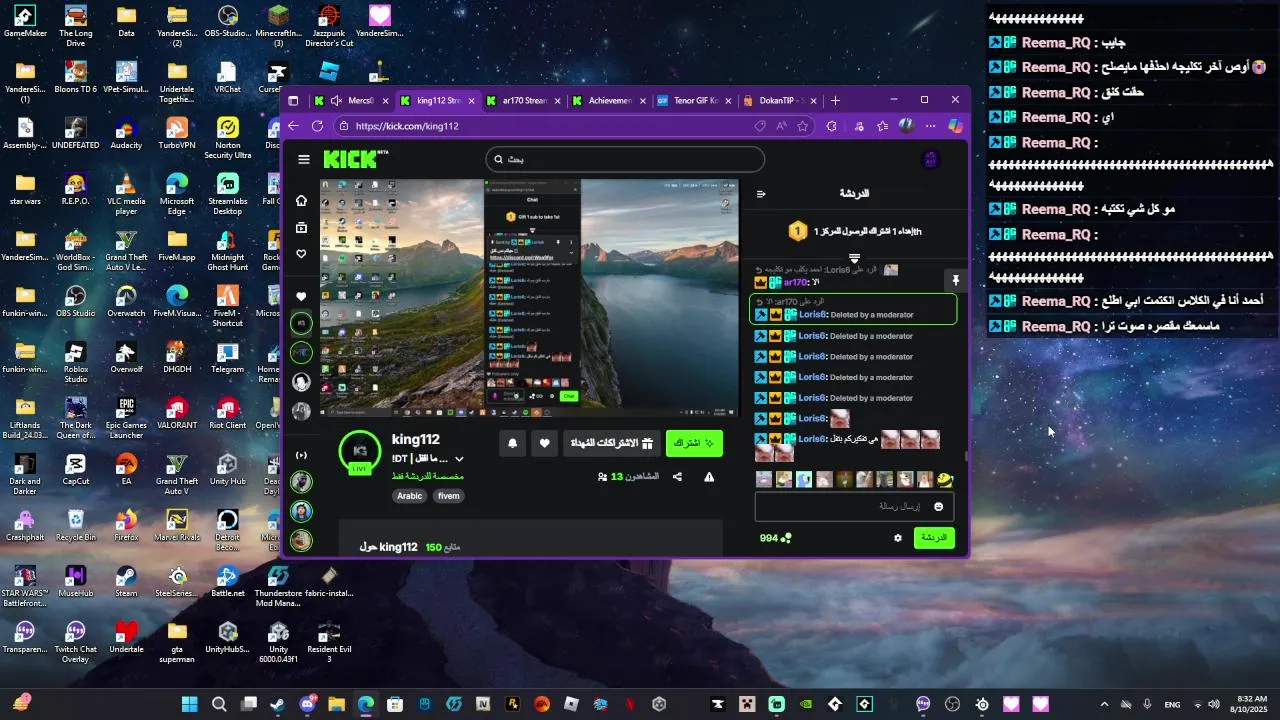Mute the Mercs0 tab via speaker icon

coord(337,100)
